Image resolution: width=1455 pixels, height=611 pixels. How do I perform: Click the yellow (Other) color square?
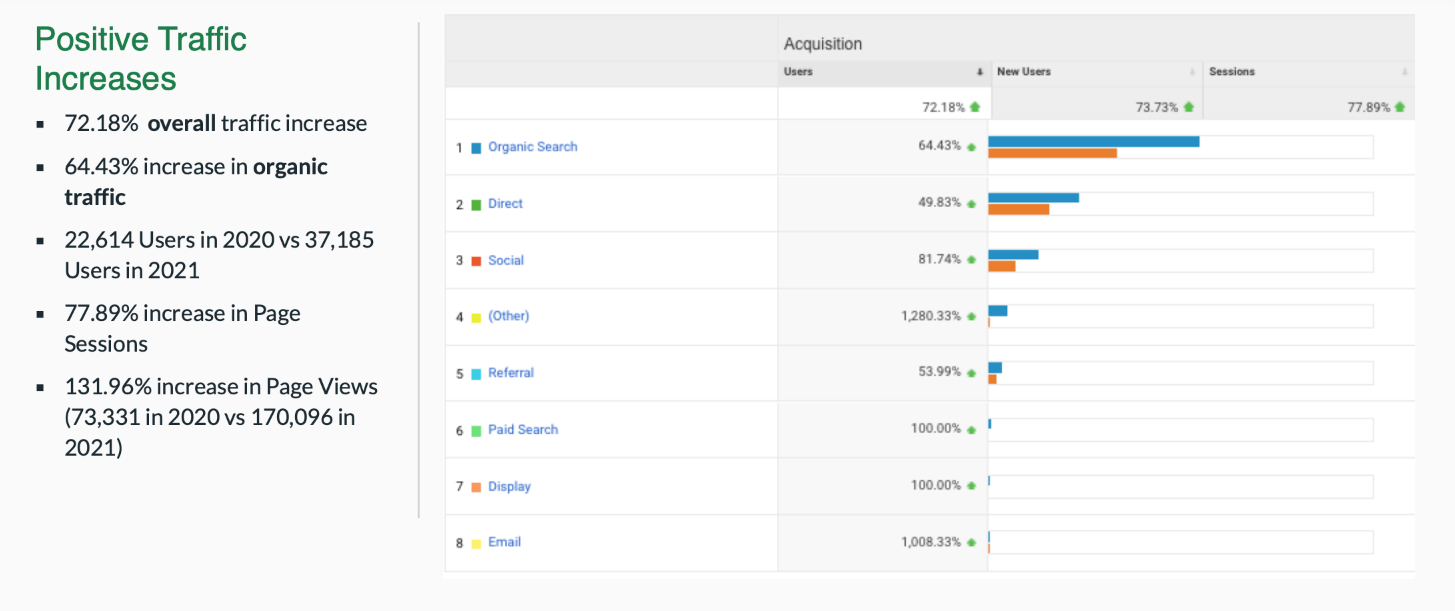pos(476,318)
